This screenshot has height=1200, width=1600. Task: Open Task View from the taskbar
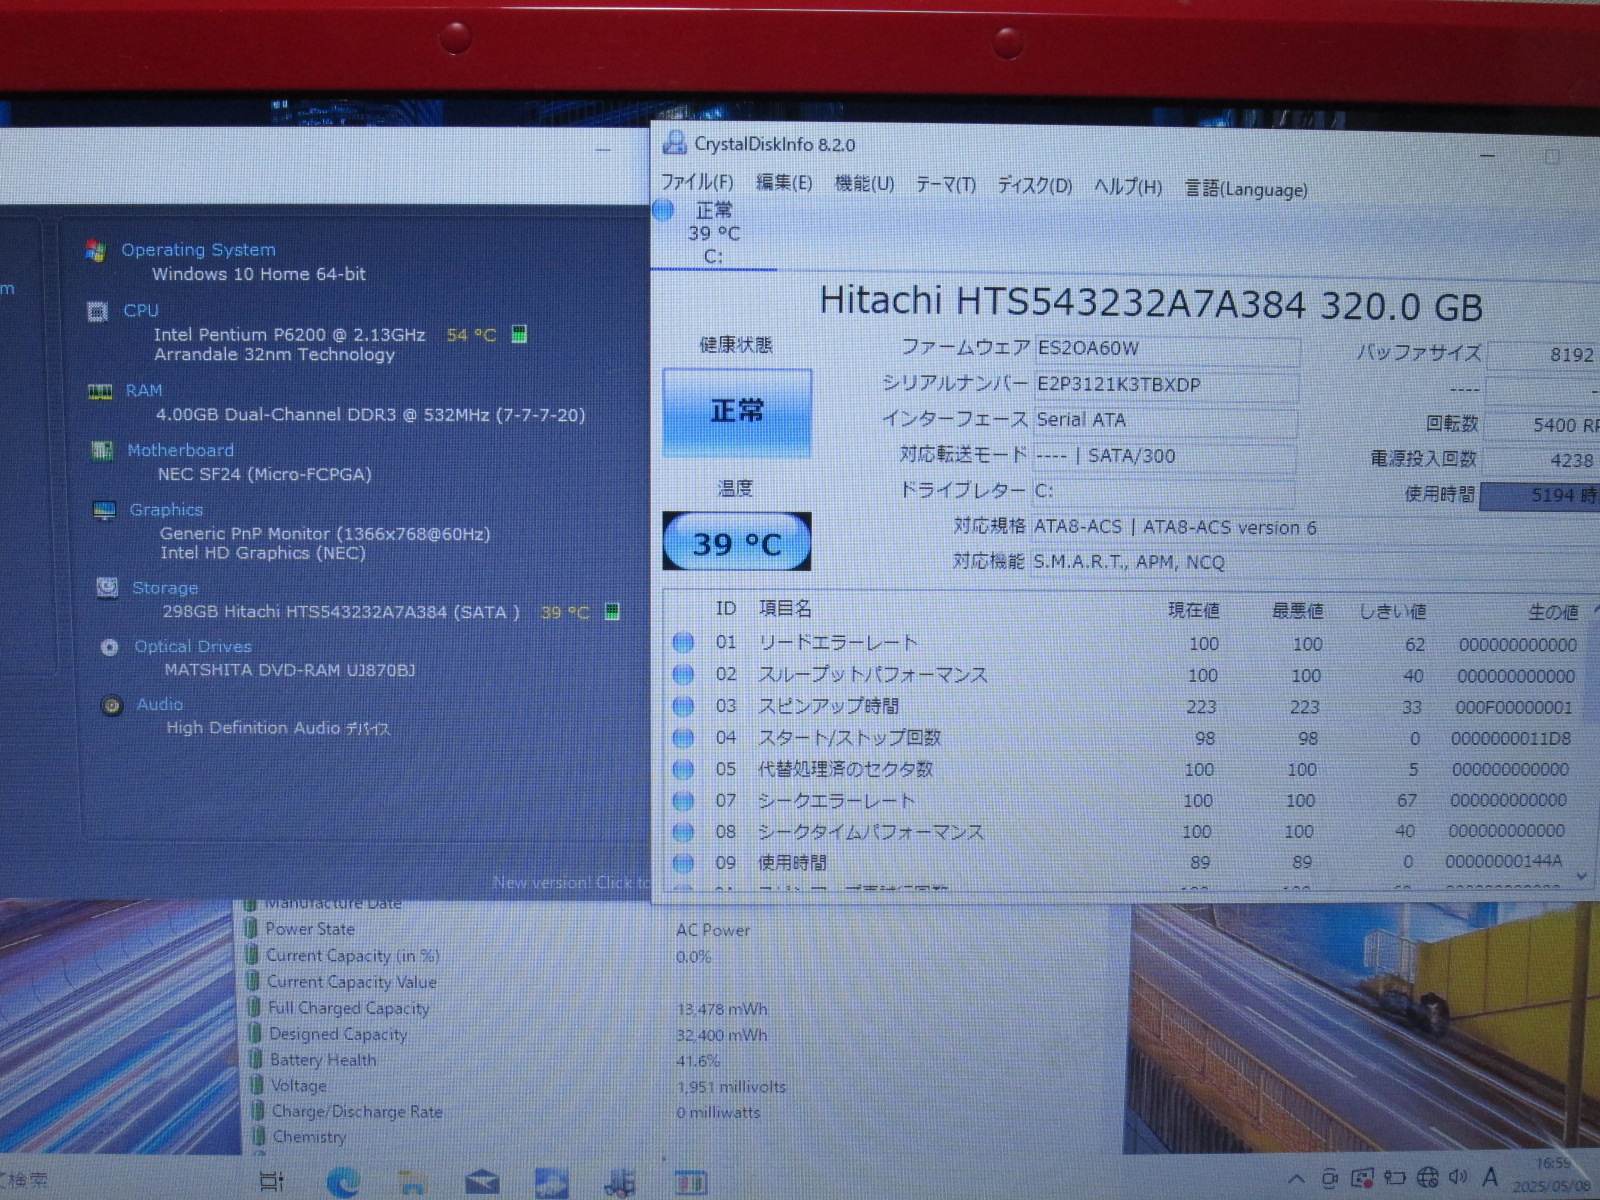point(271,1181)
